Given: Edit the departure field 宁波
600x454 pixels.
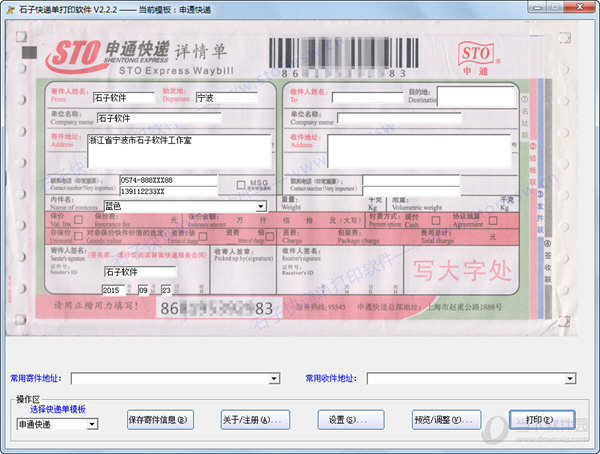Looking at the screenshot, I should [227, 98].
